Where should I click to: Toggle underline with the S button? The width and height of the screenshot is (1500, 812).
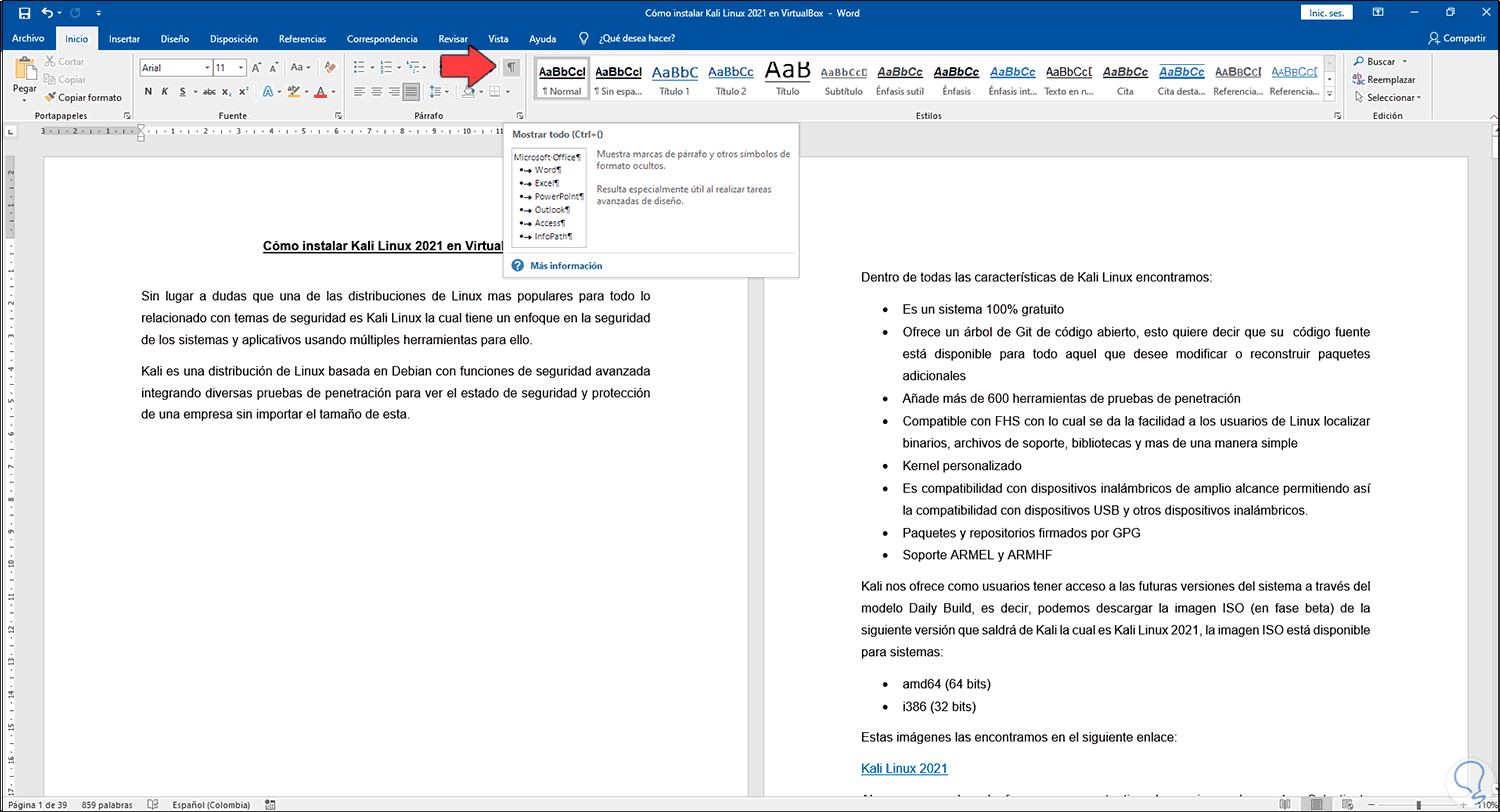coord(182,92)
